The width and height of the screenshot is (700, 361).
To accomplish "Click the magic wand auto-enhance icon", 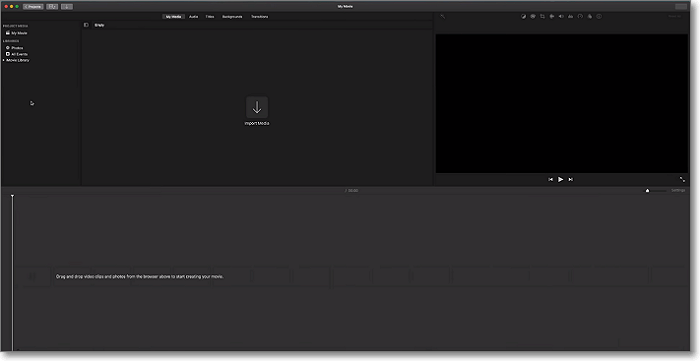I will click(442, 17).
